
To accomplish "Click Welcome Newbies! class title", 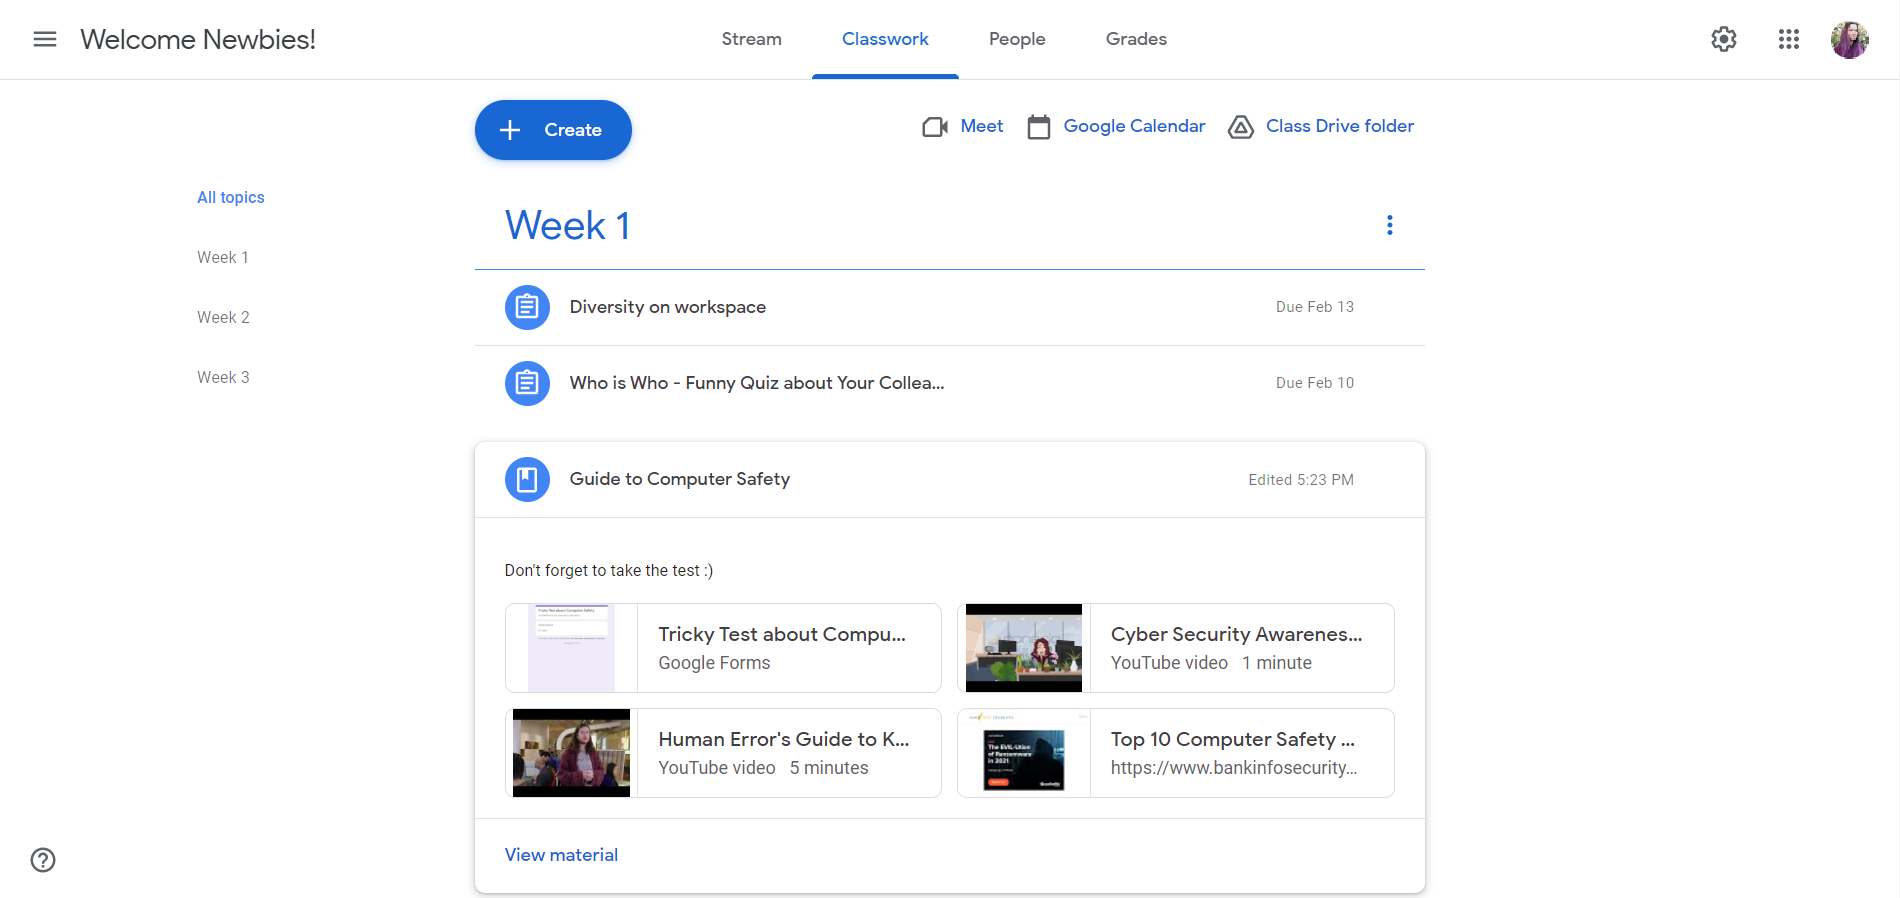I will 198,39.
